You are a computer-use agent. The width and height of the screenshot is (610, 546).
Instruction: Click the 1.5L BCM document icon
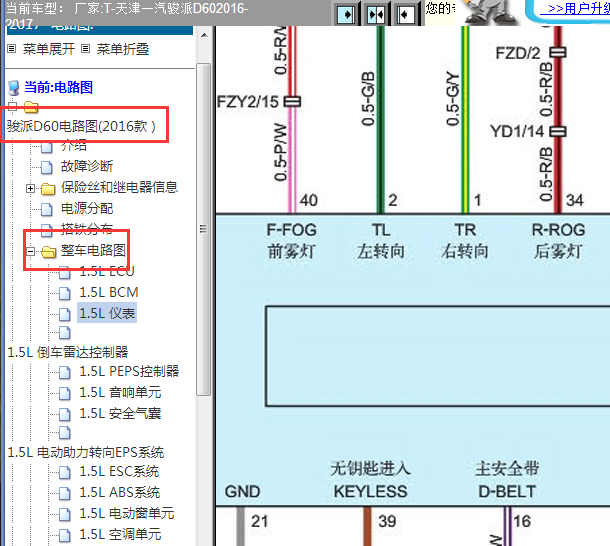tap(65, 293)
